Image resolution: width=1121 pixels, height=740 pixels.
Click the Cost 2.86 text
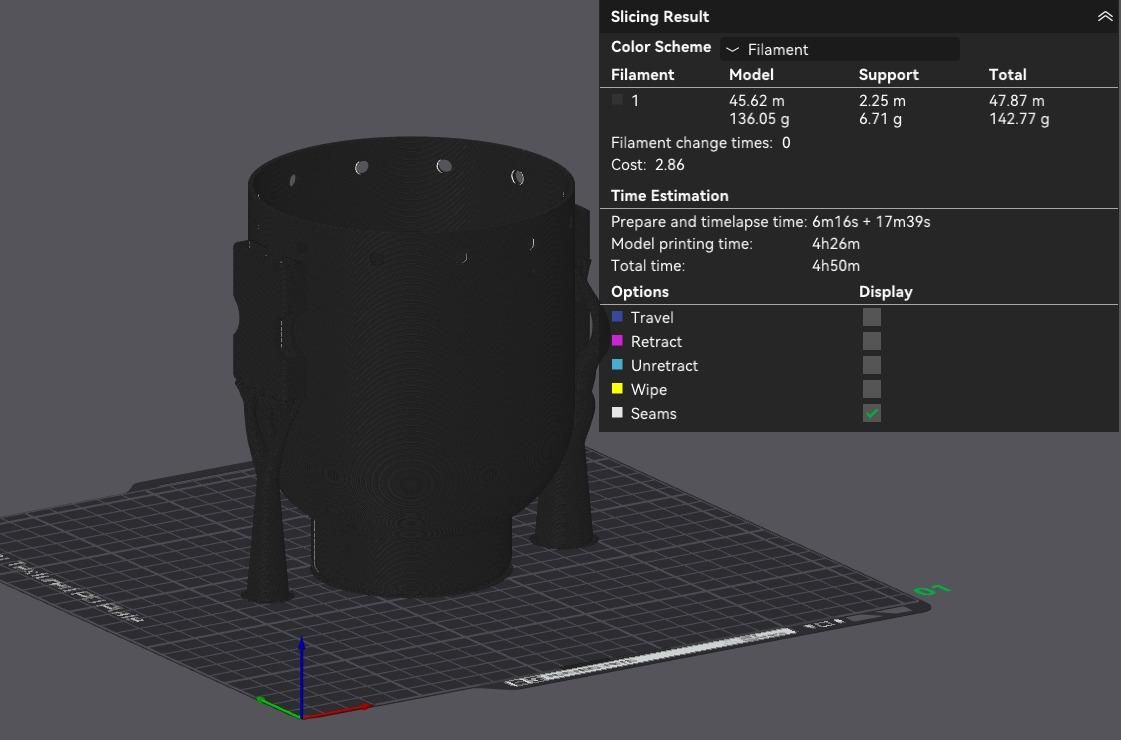pyautogui.click(x=648, y=165)
